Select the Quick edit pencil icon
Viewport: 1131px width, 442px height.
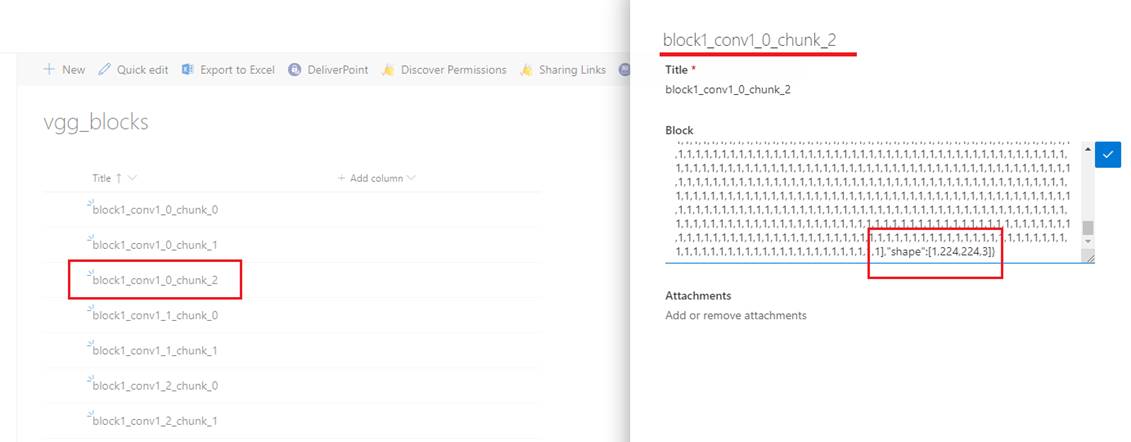(x=105, y=69)
